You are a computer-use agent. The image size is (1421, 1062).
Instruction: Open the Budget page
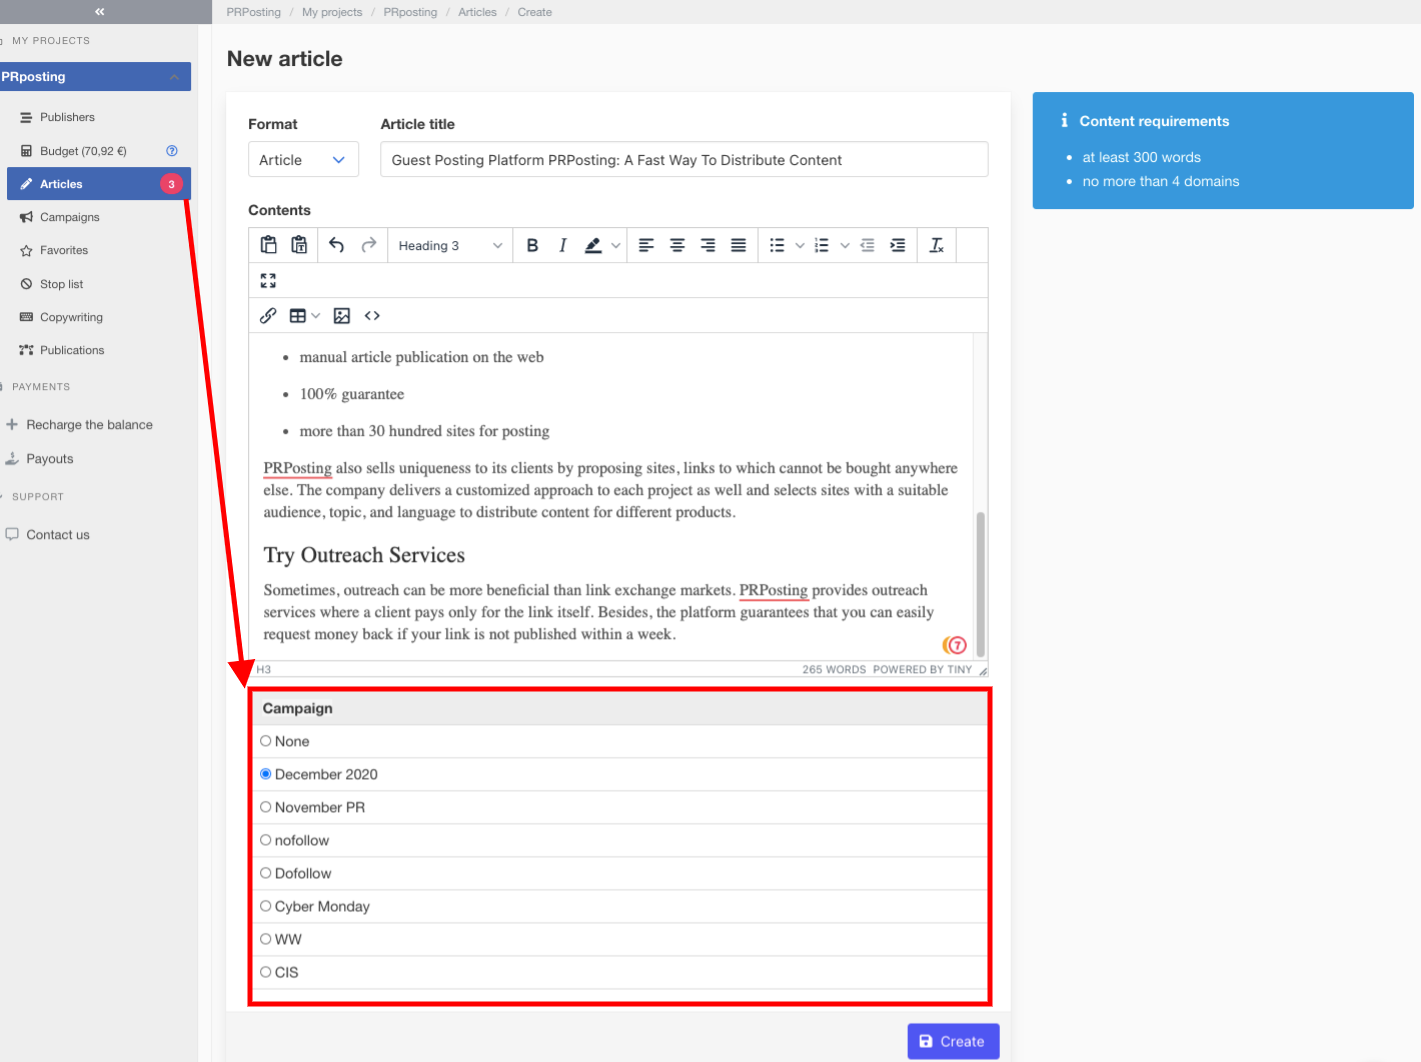point(83,151)
